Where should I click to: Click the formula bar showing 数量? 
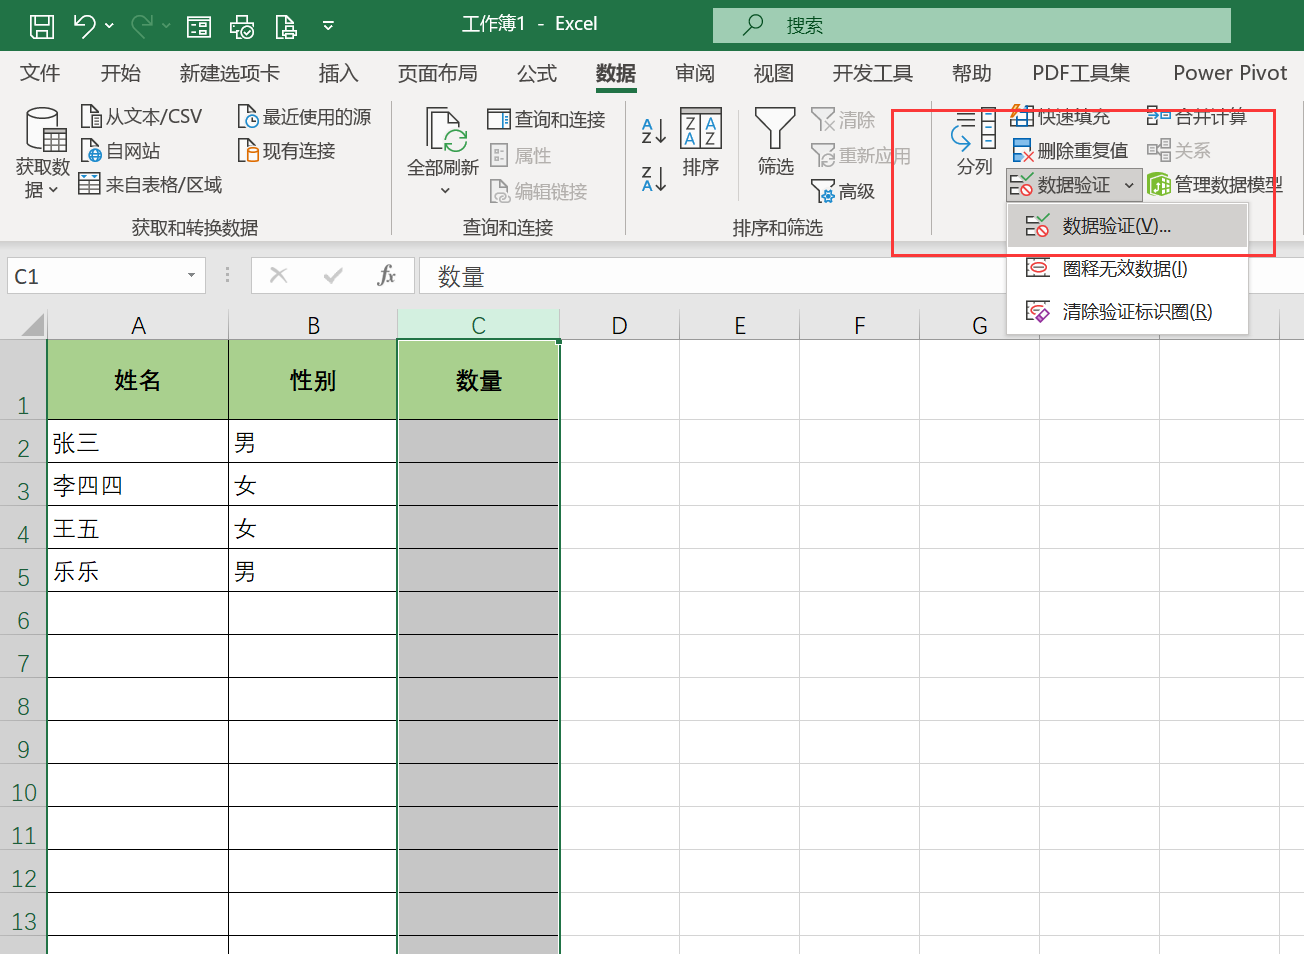point(860,276)
